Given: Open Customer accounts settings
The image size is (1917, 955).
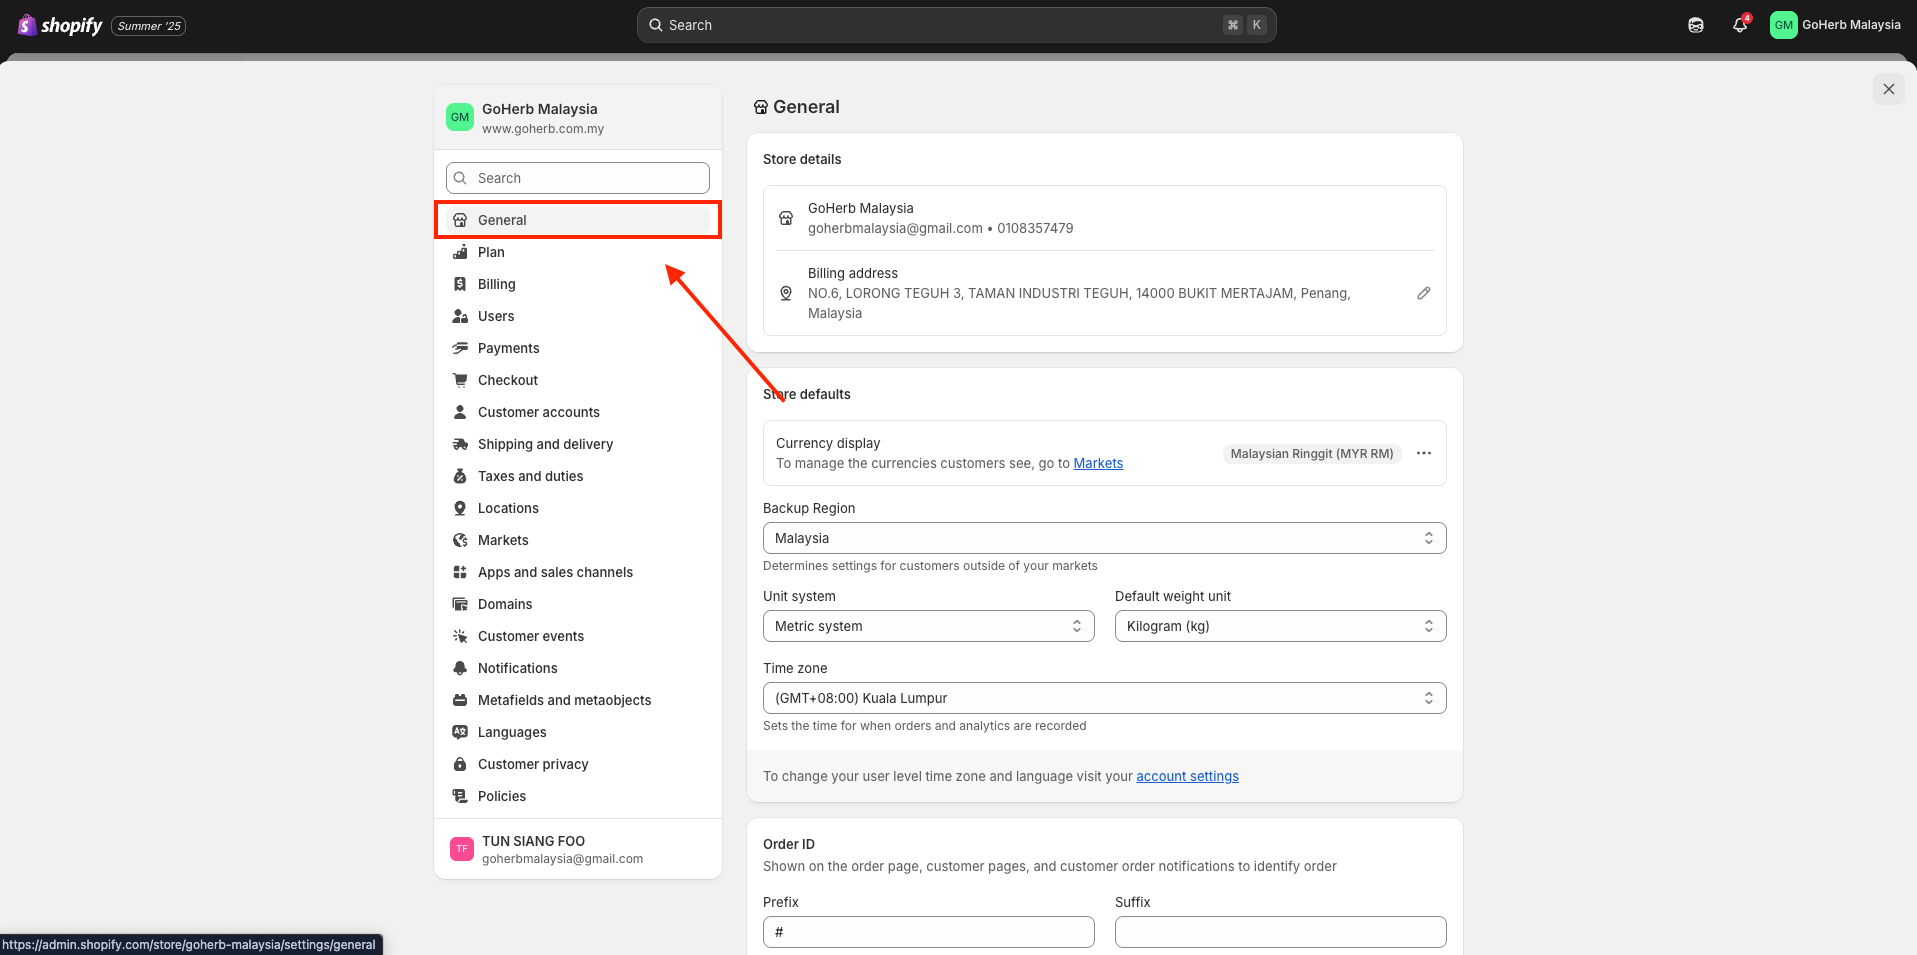Looking at the screenshot, I should point(578,412).
